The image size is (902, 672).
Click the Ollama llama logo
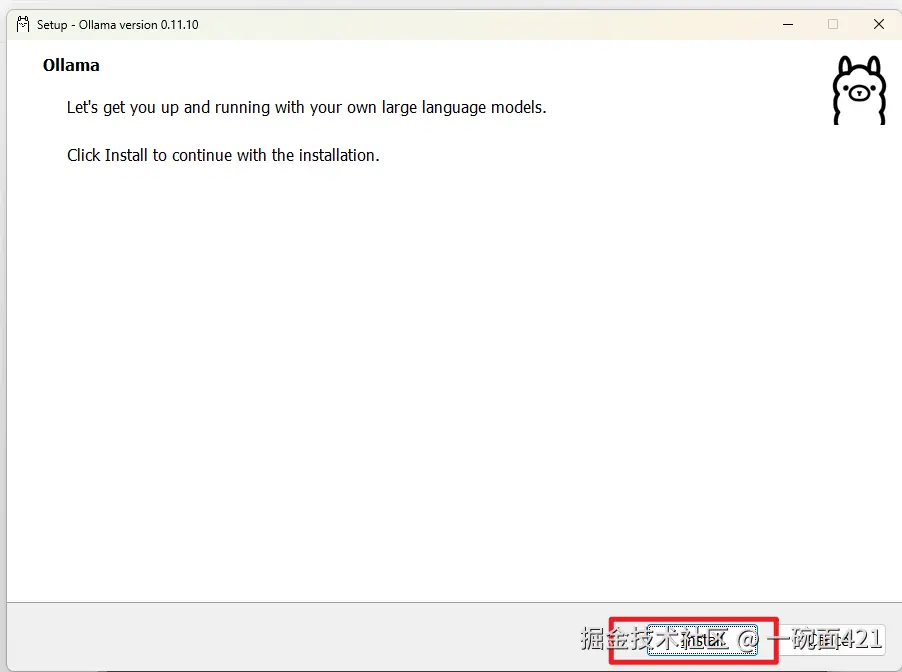pos(859,90)
